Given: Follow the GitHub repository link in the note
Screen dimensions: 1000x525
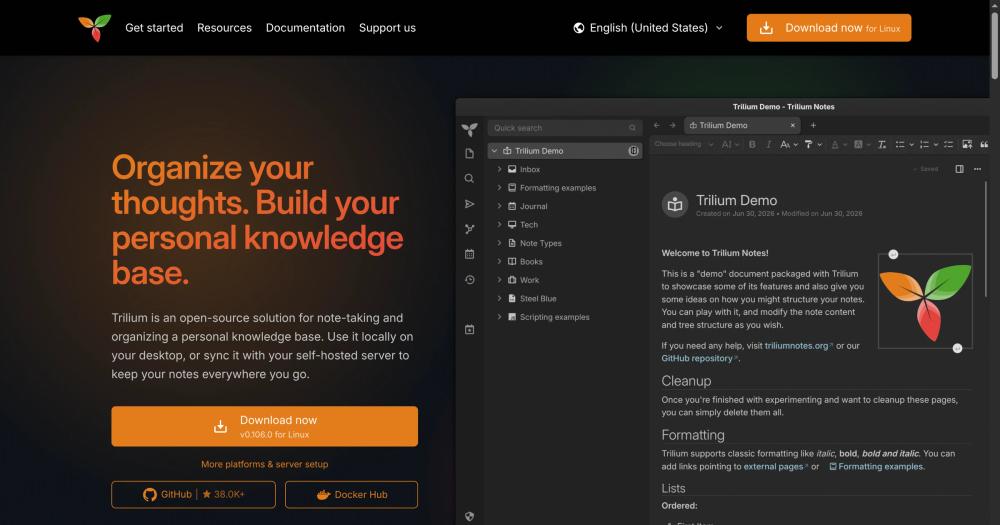Looking at the screenshot, I should point(697,359).
